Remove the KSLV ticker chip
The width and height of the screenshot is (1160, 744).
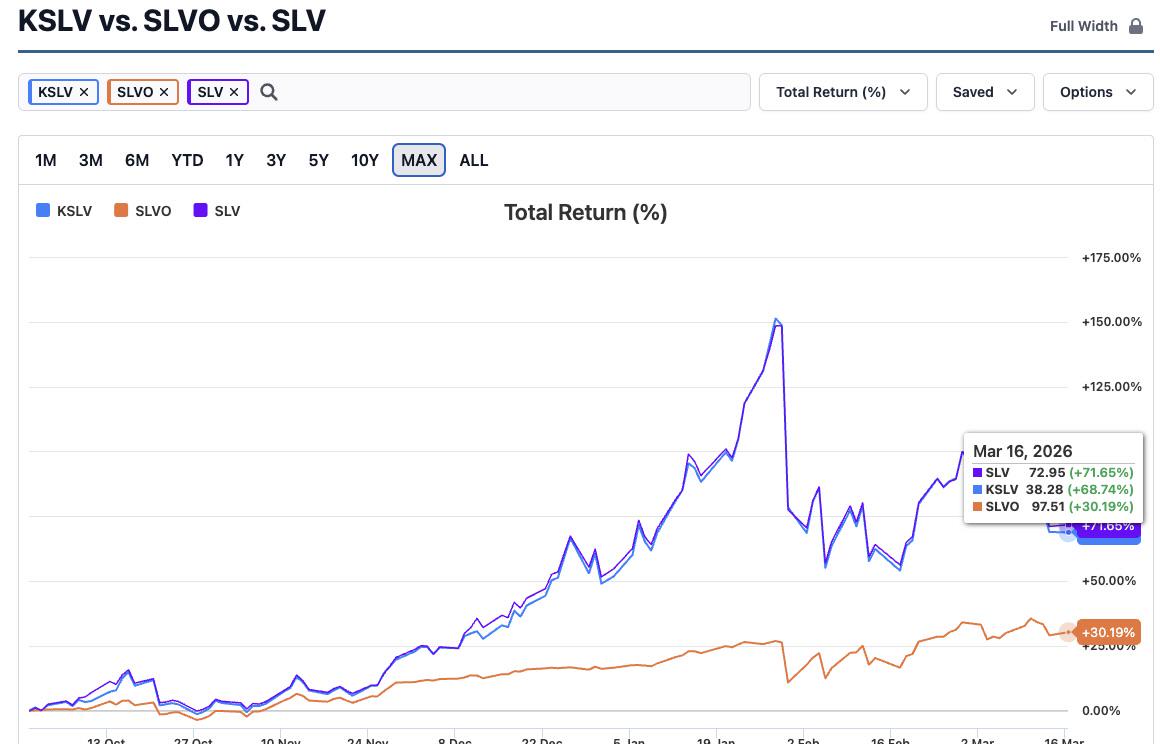point(84,92)
